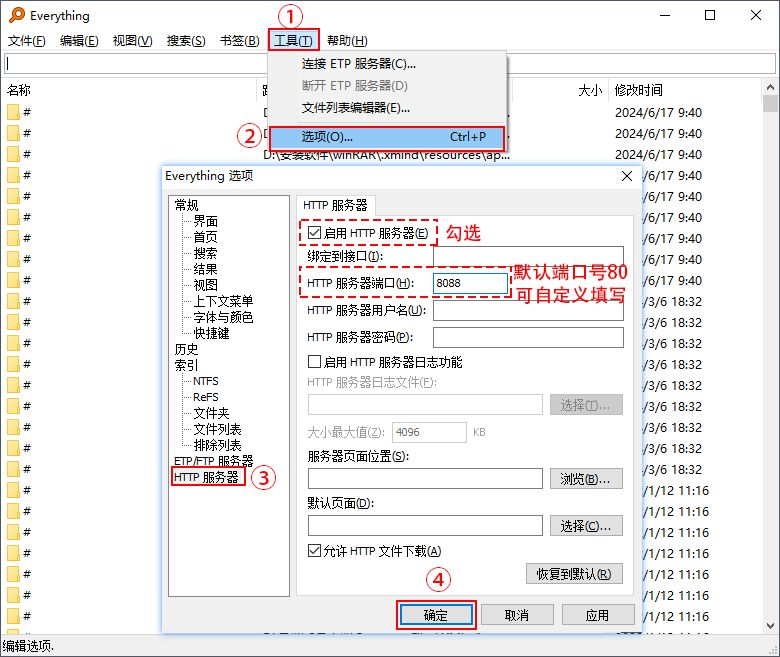Open the 工具(T) menu
Image resolution: width=780 pixels, height=657 pixels.
pos(293,41)
